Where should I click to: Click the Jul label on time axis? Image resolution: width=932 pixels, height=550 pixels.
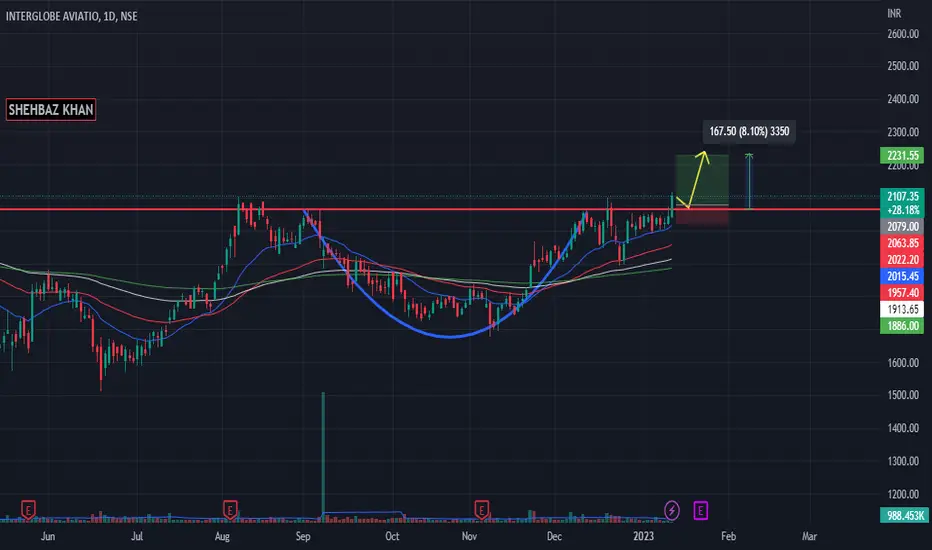coord(137,536)
